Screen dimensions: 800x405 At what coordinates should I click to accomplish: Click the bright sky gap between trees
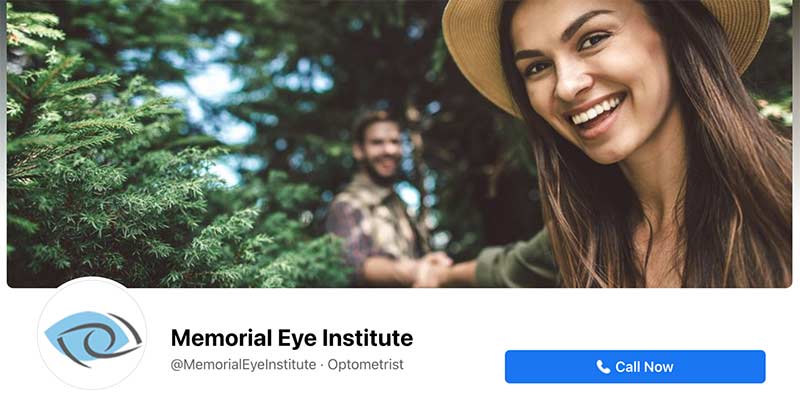pyautogui.click(x=214, y=87)
